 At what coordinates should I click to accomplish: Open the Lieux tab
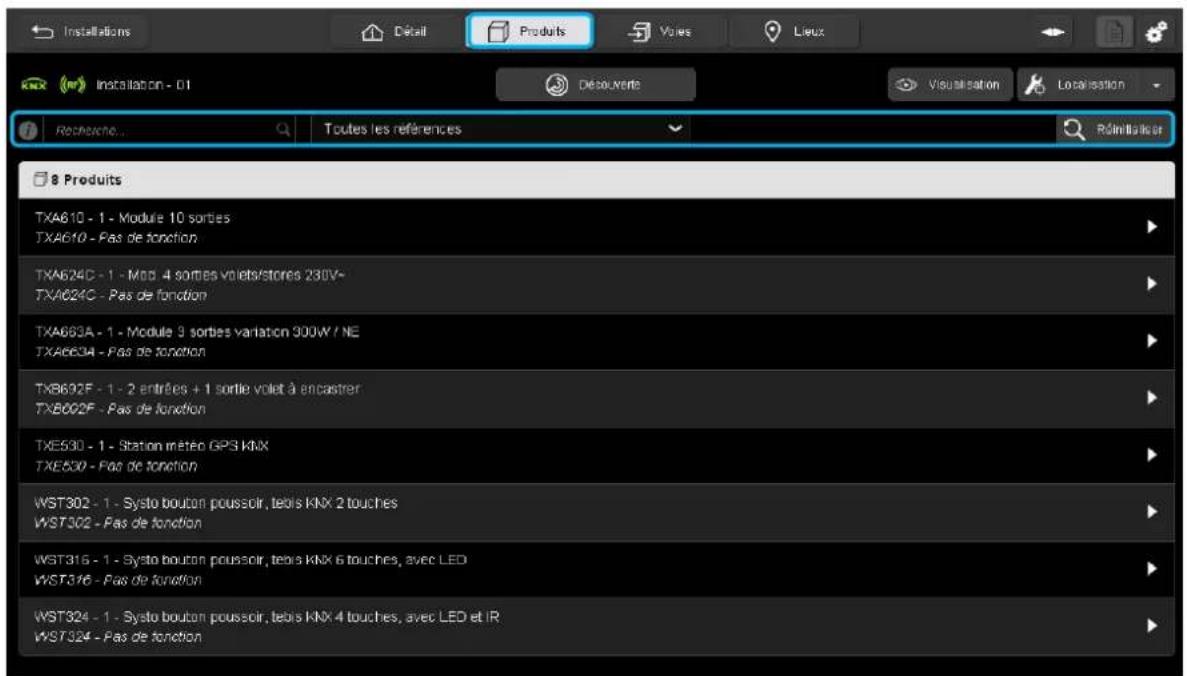tap(794, 32)
